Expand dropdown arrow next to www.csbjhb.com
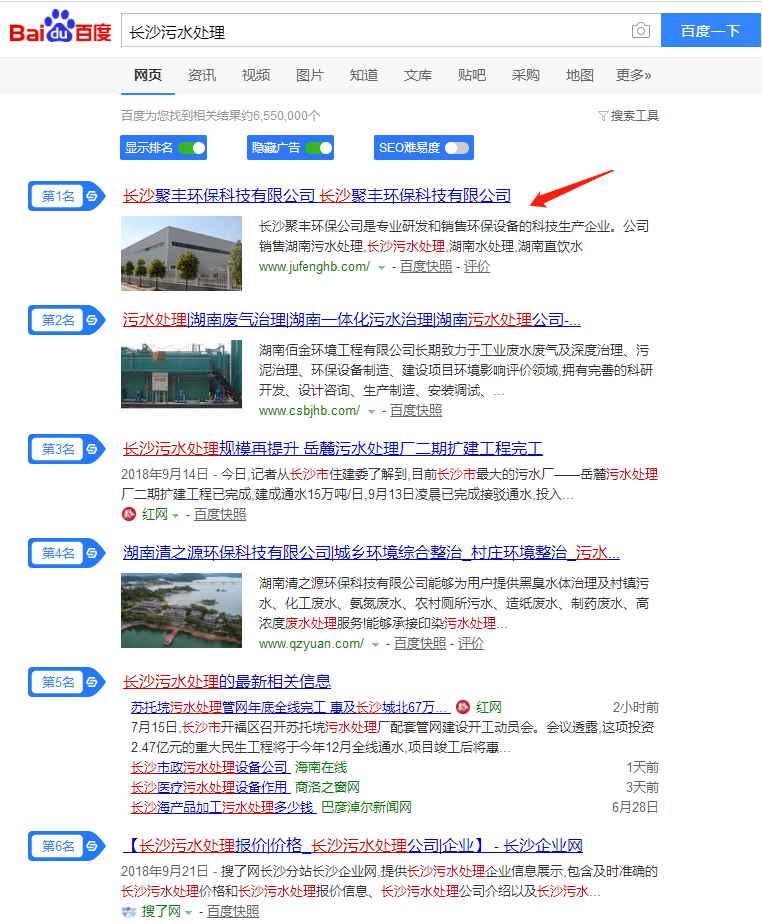Image resolution: width=762 pixels, height=924 pixels. tap(371, 411)
